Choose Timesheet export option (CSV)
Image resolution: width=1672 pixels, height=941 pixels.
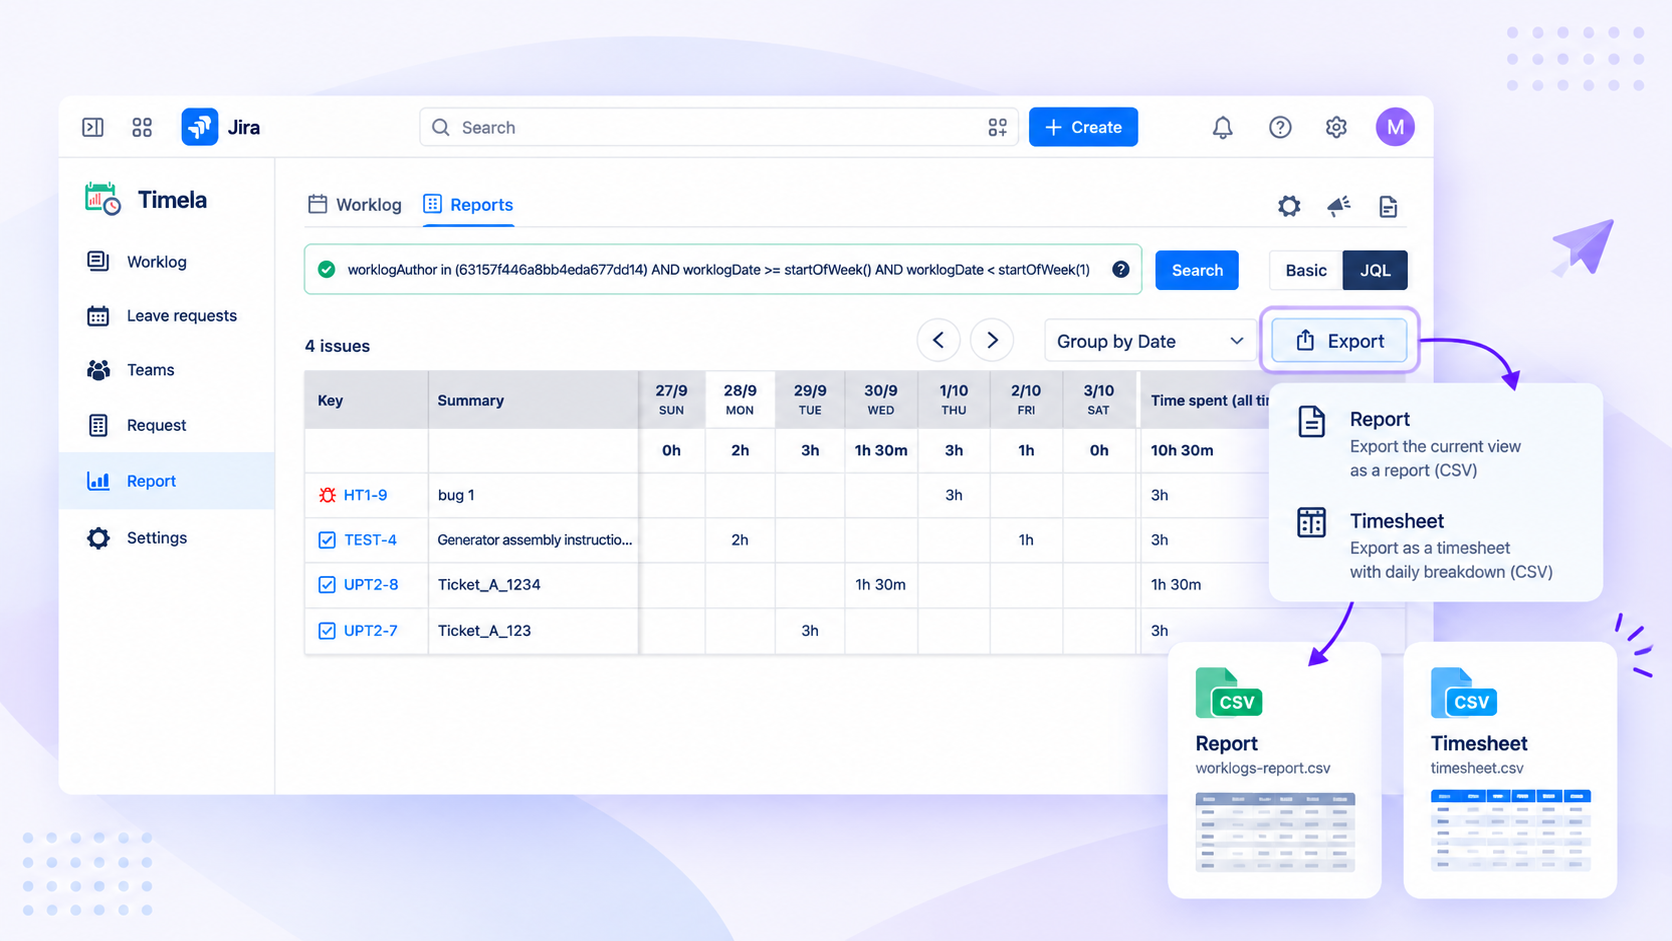1435,546
